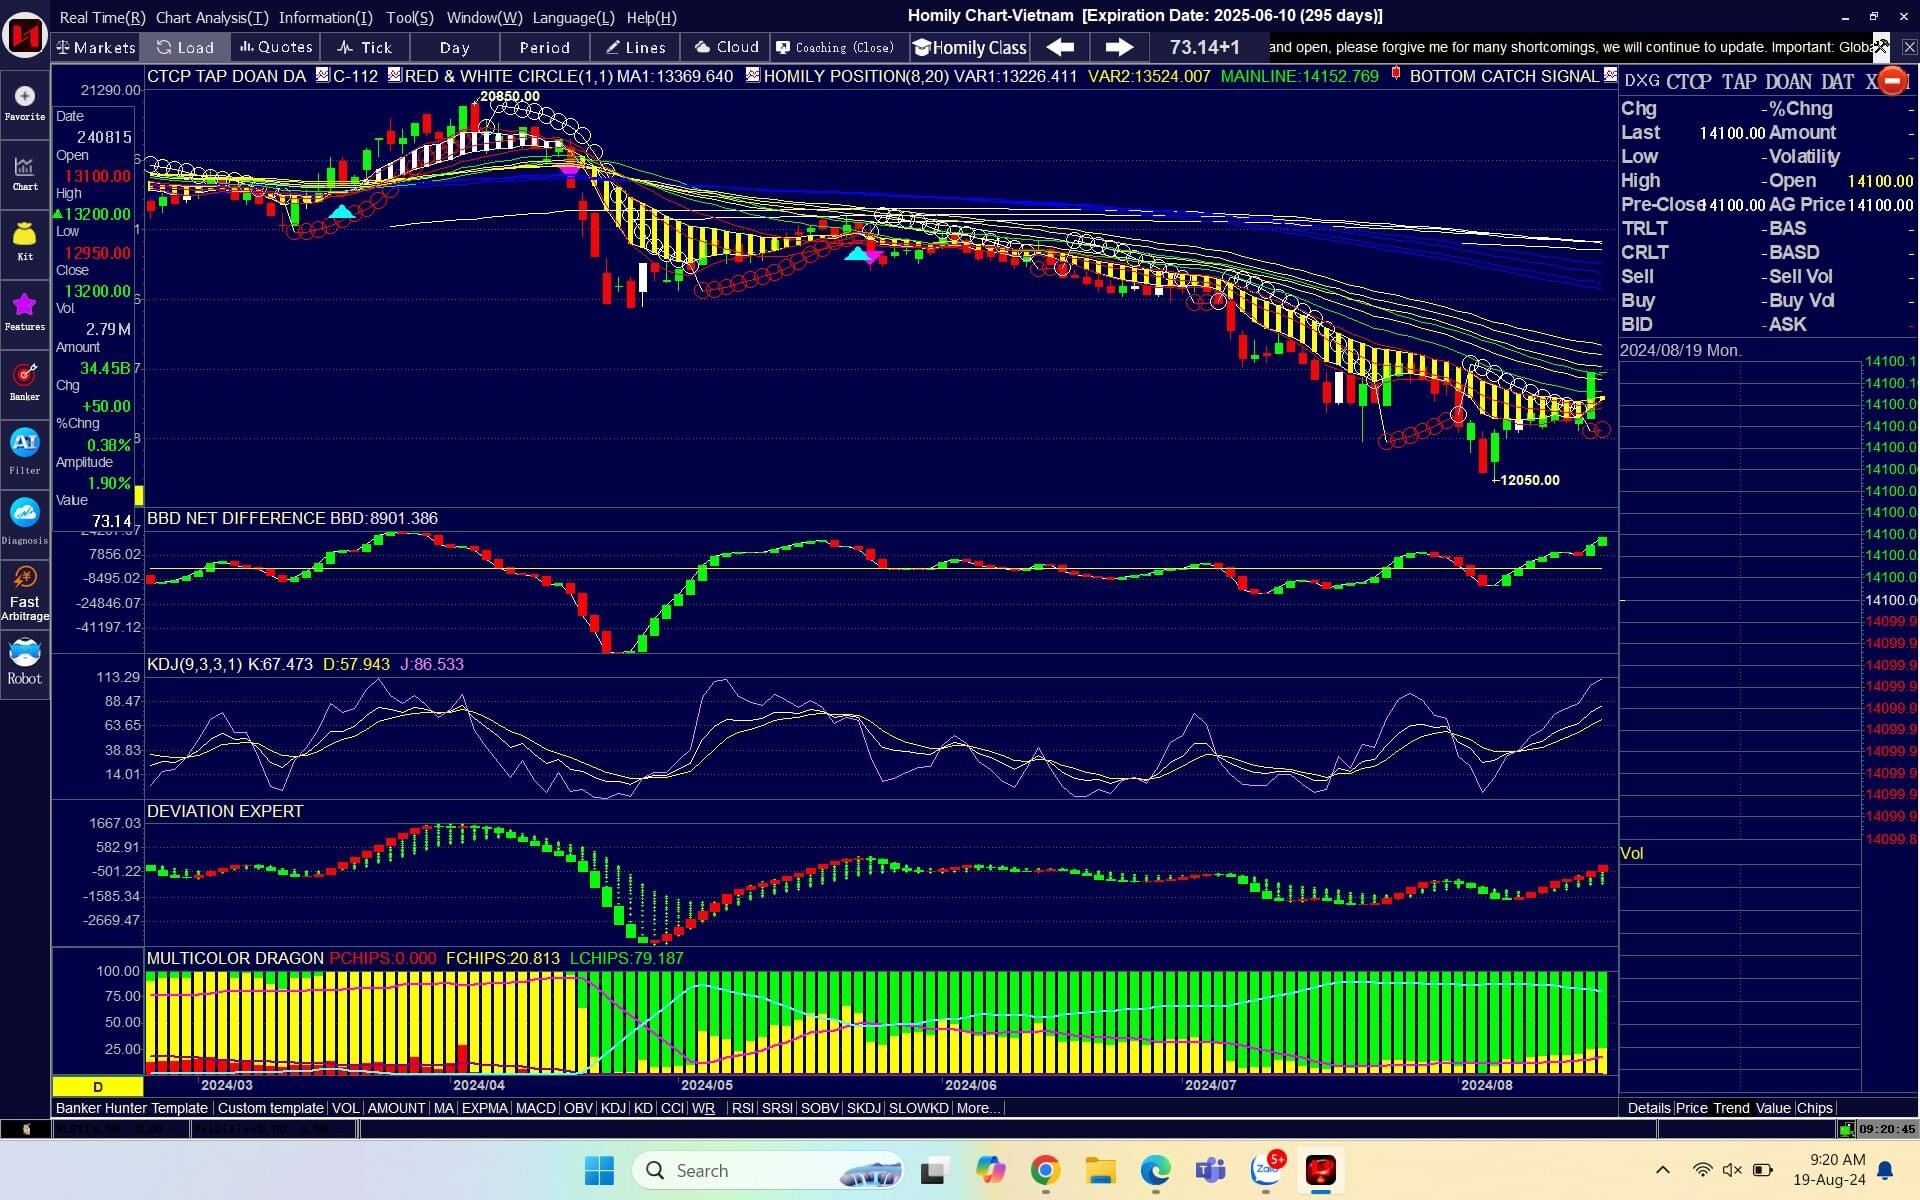Click the RED & WHITE CIRCLE indicator icon
The image size is (1920, 1200).
coord(394,75)
